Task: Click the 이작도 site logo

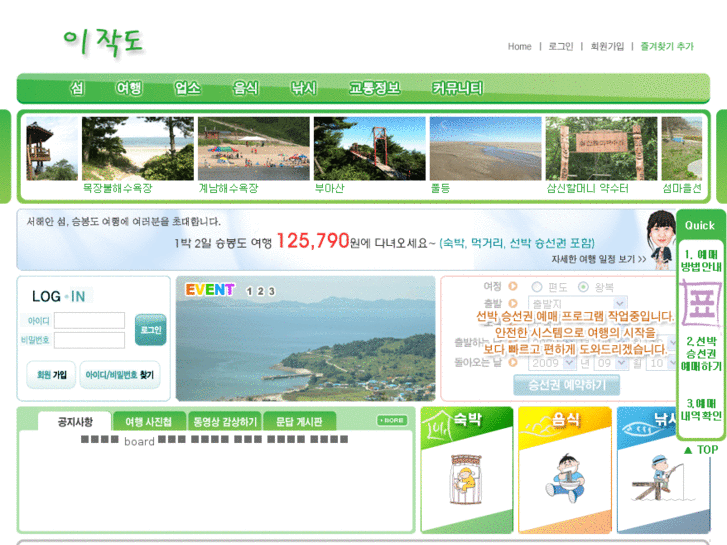Action: pos(103,42)
